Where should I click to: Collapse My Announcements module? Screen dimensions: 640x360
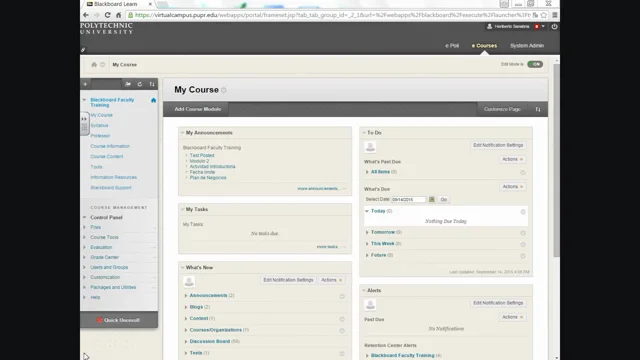[182, 133]
